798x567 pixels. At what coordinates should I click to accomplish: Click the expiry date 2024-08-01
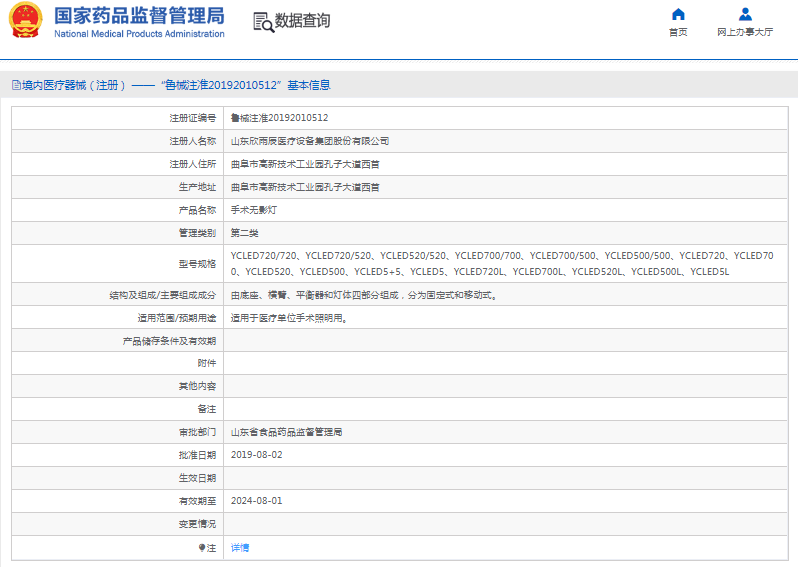pos(257,501)
